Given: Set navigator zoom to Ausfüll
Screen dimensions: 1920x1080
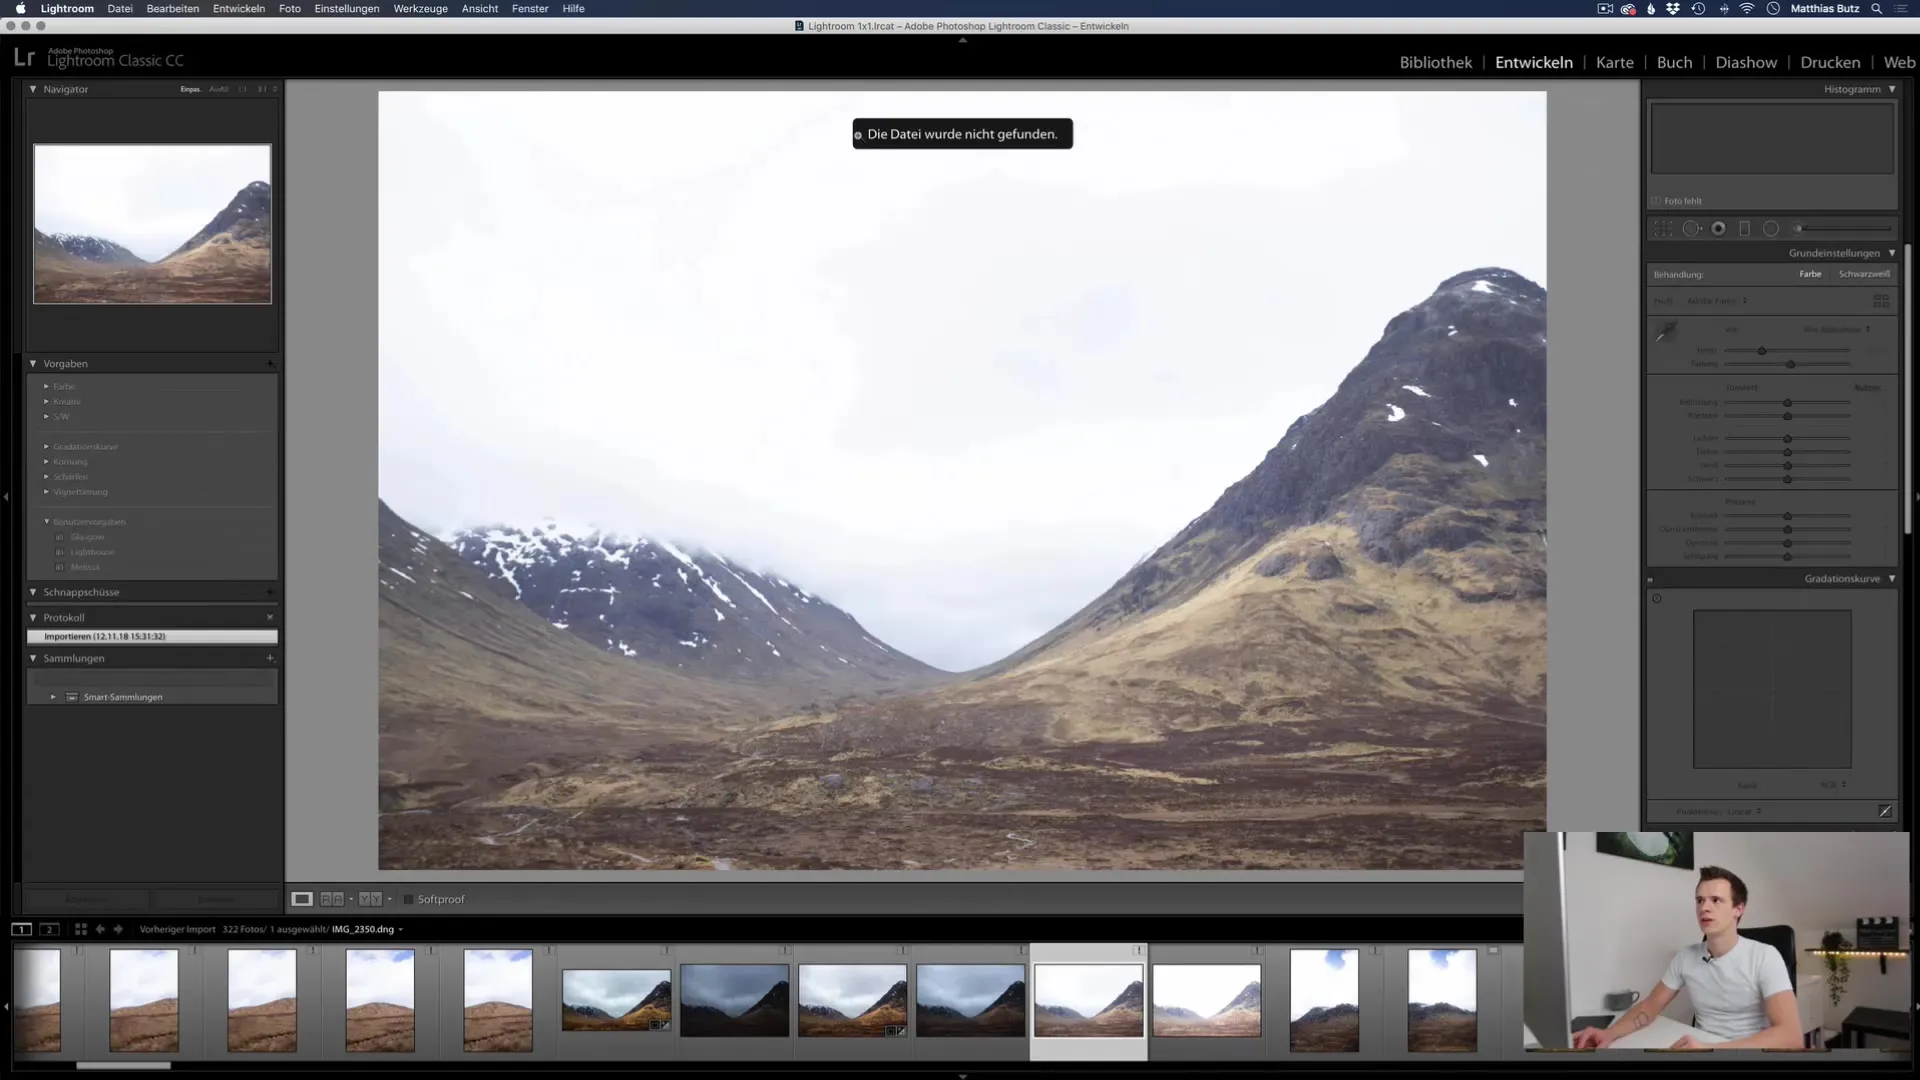Looking at the screenshot, I should point(218,89).
